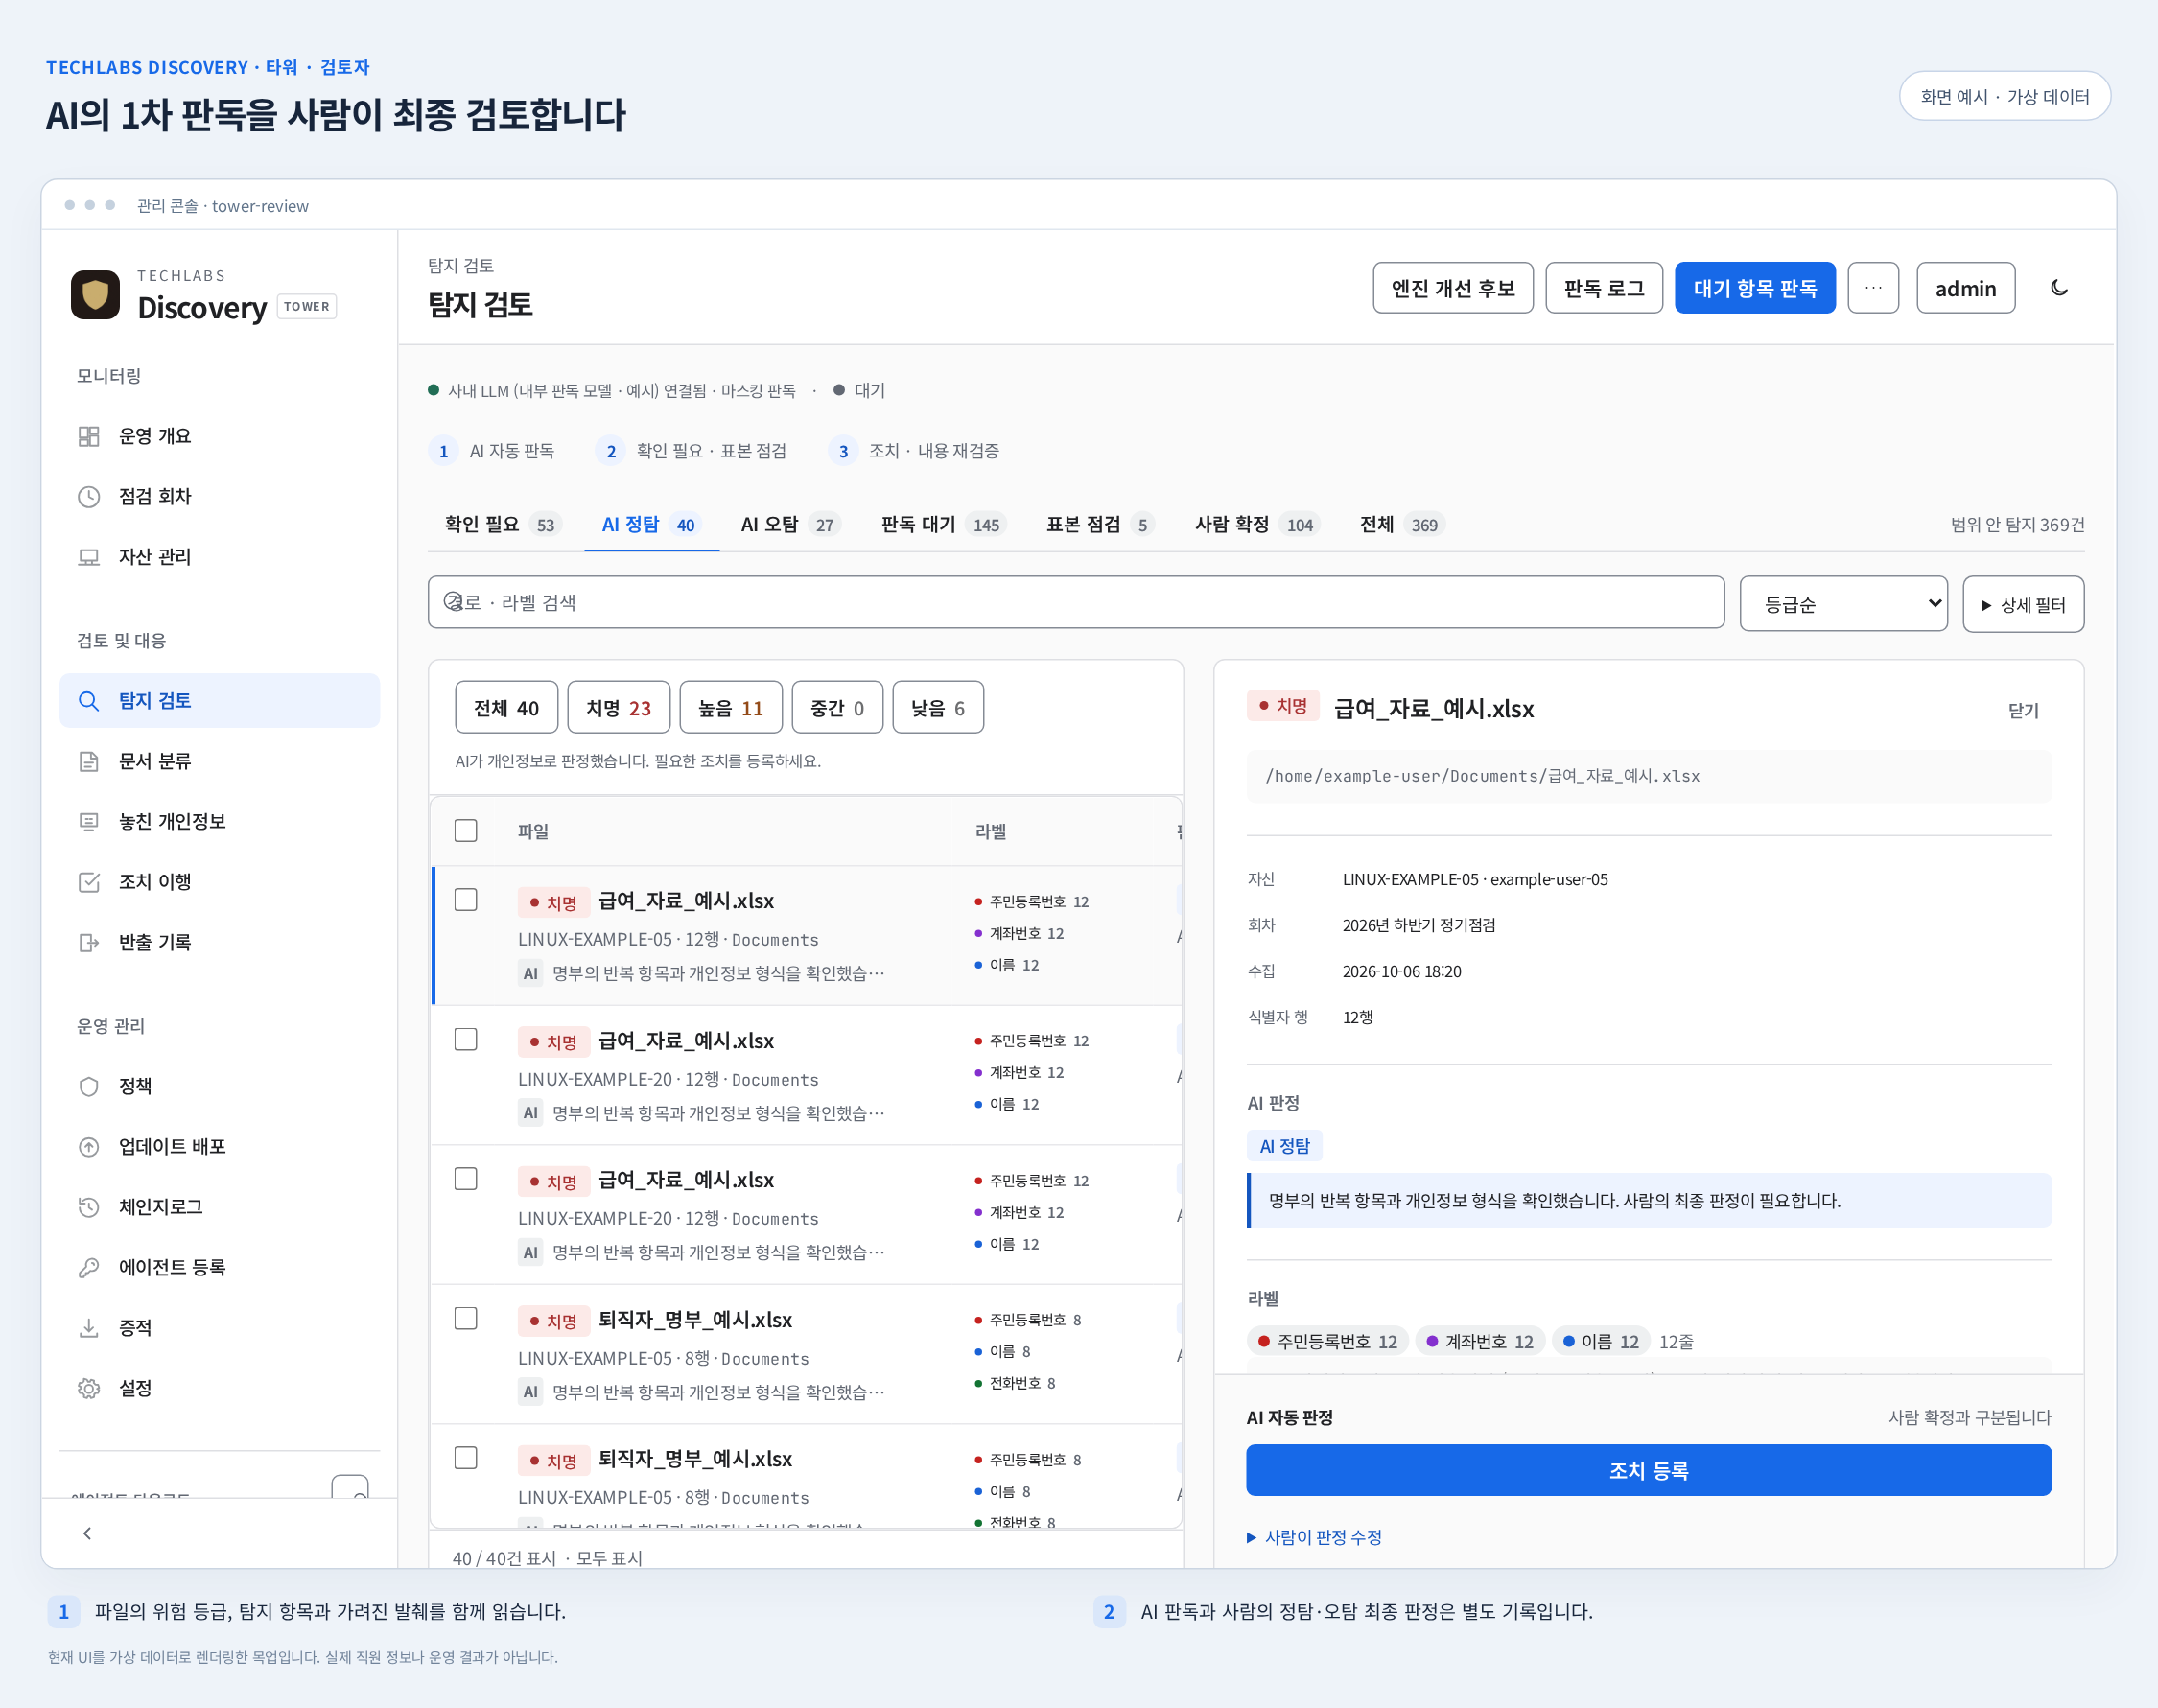This screenshot has height=1708, width=2158.
Task: Open the admin user menu
Action: [x=1965, y=288]
